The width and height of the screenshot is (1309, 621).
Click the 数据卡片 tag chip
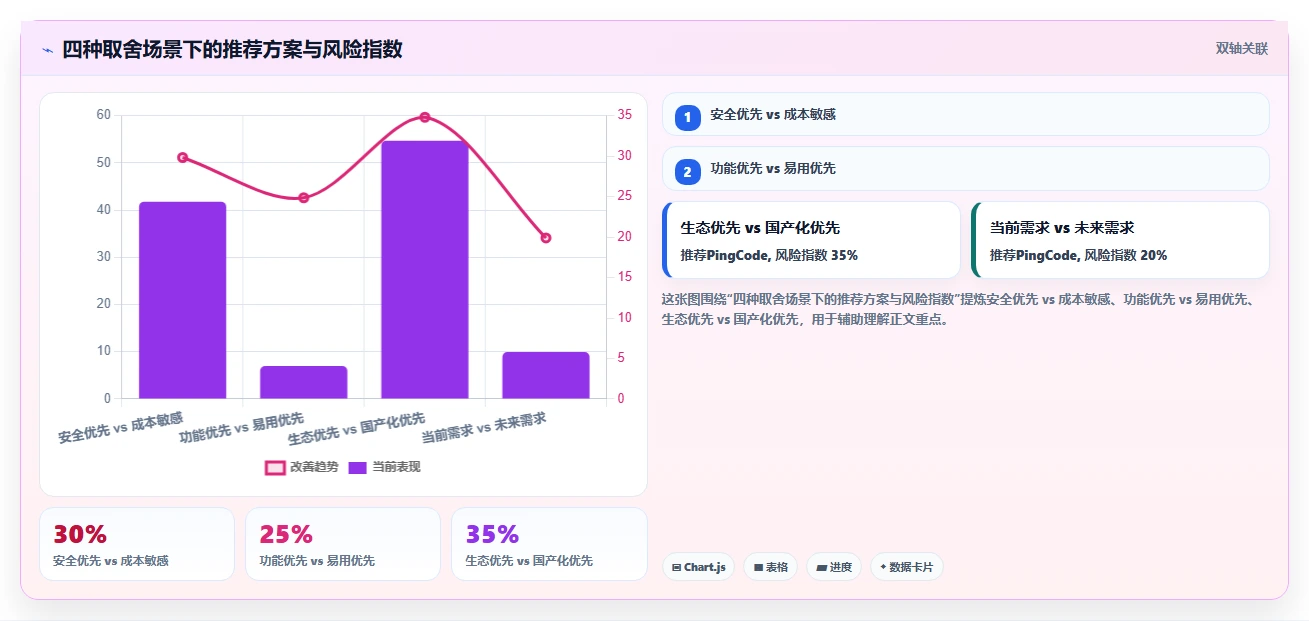(906, 567)
